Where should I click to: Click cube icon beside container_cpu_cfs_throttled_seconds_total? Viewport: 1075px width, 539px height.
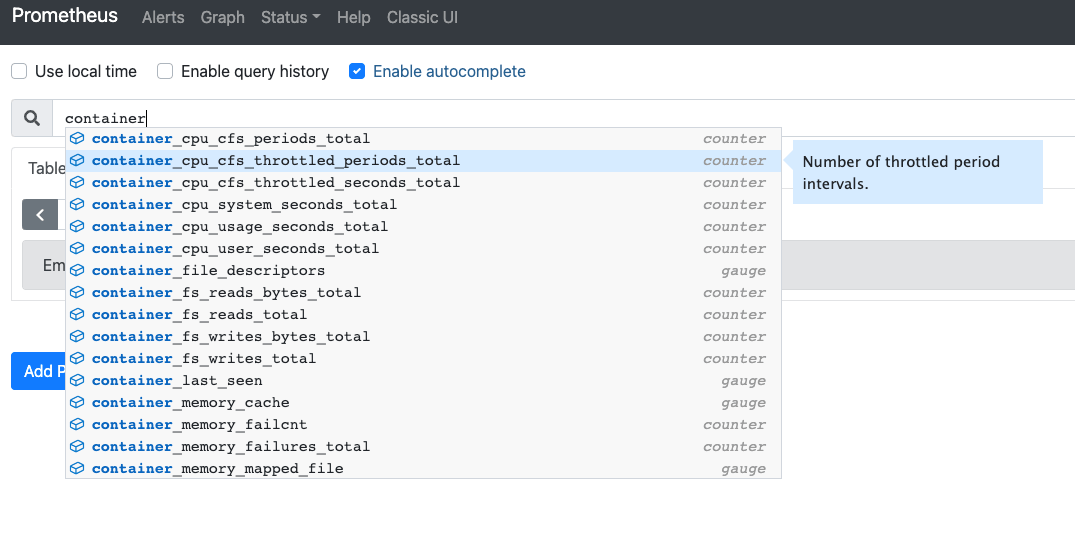(77, 182)
